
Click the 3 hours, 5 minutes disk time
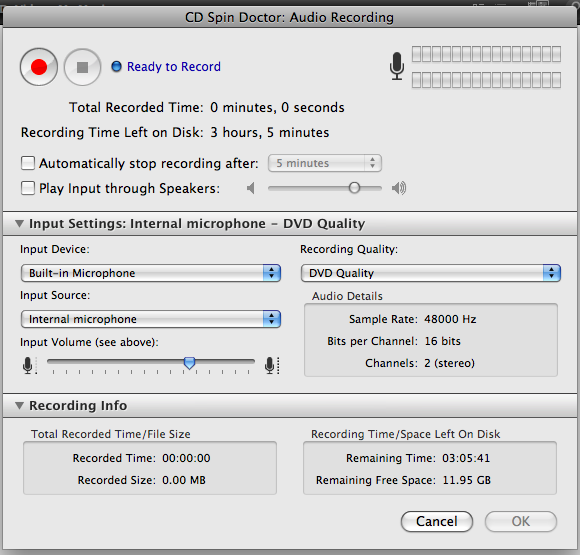pos(270,132)
